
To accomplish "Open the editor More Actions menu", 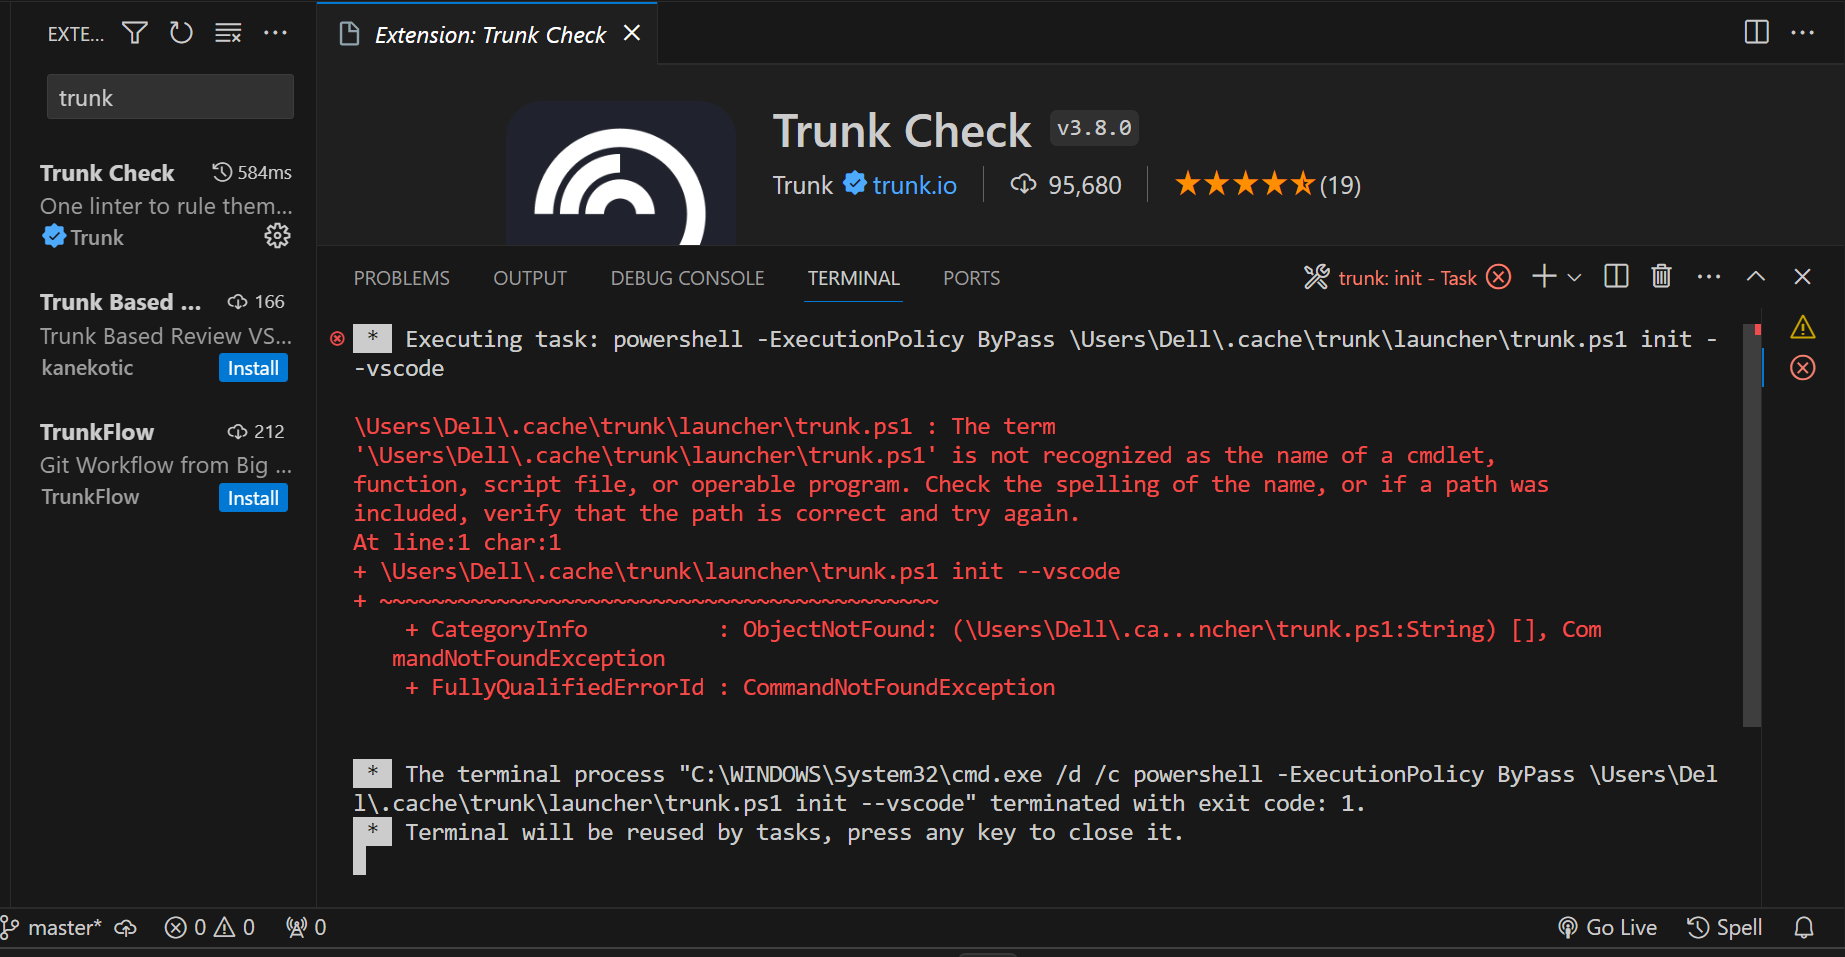I will click(1803, 32).
